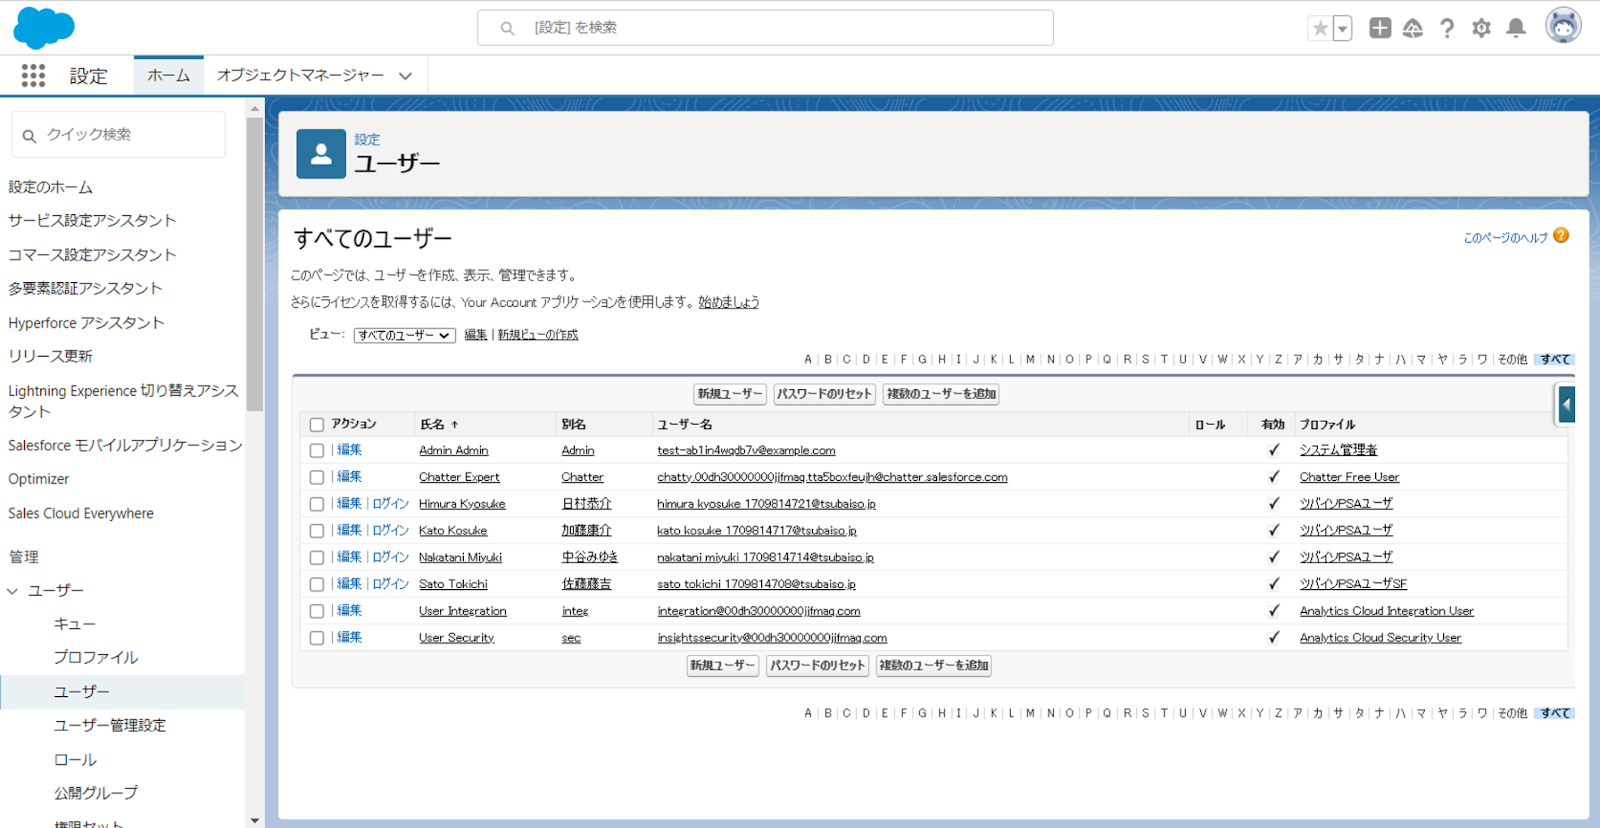1600x828 pixels.
Task: Open 設定のホーム in the sidebar
Action: click(x=51, y=187)
